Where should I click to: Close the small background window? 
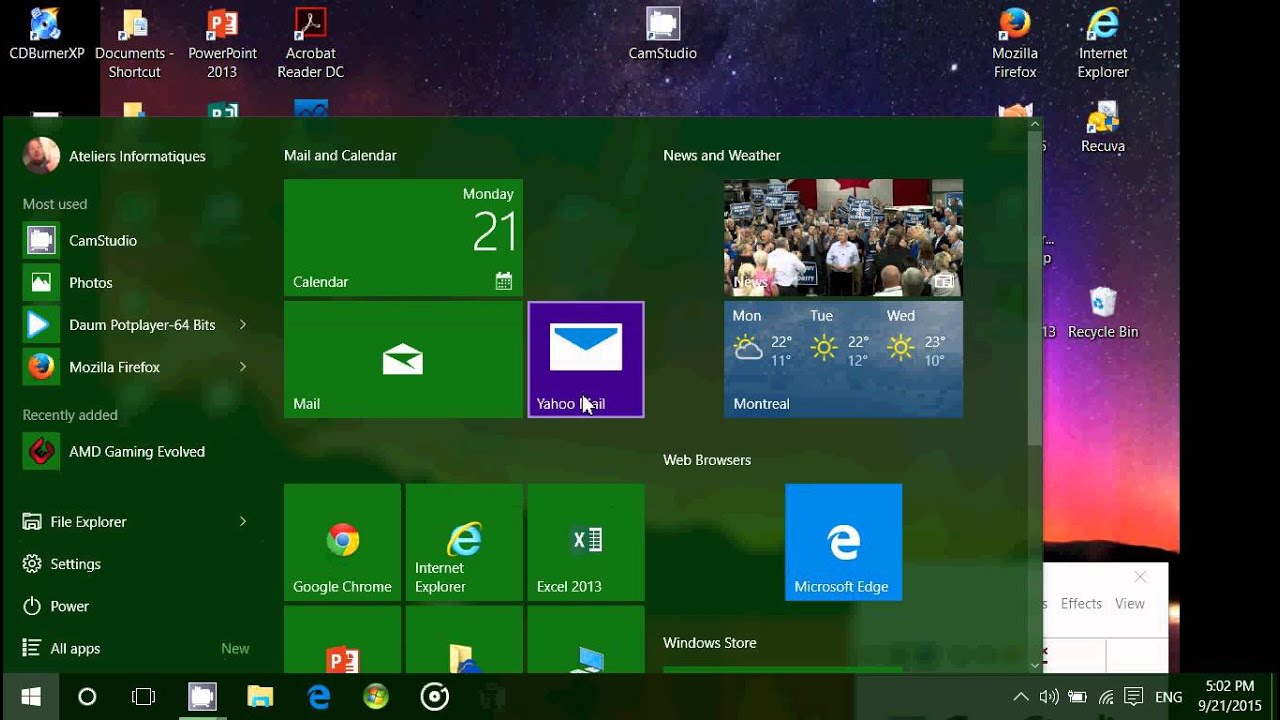click(x=1140, y=577)
